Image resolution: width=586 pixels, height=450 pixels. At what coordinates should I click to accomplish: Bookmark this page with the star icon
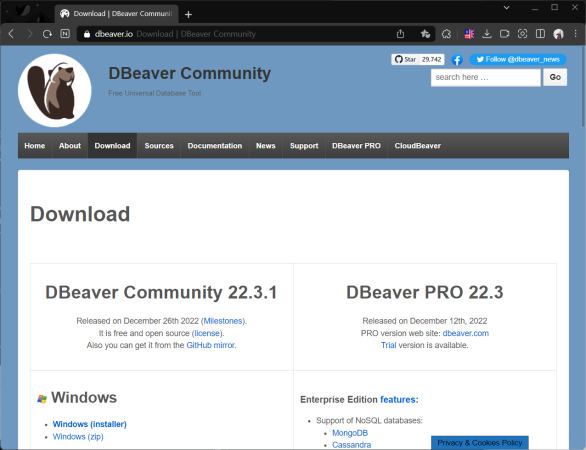click(425, 34)
